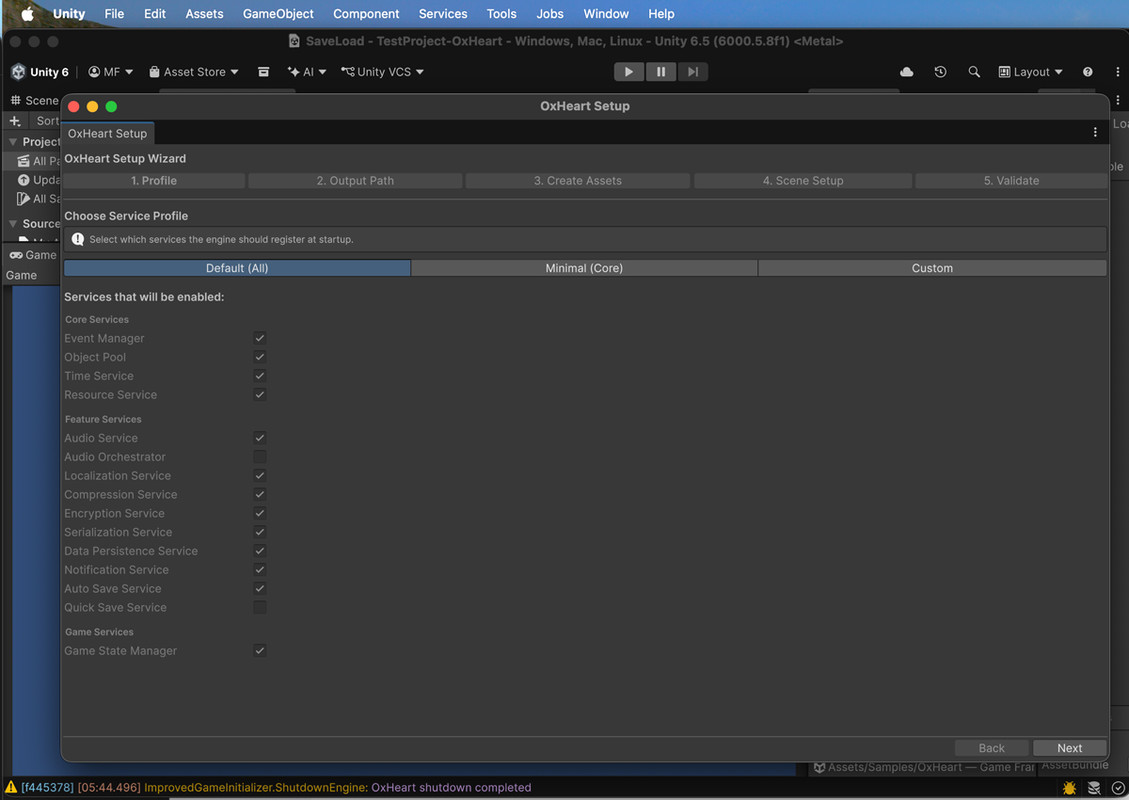
Task: Toggle the Resource Service checkbox
Action: [x=260, y=395]
